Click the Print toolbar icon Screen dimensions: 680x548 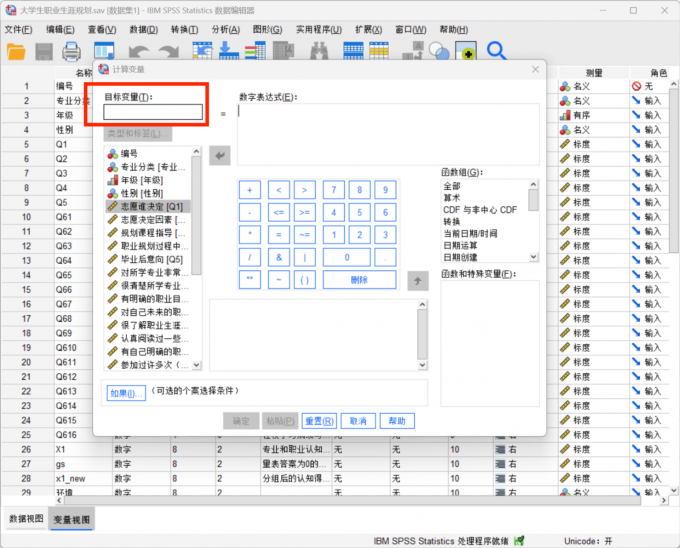point(71,52)
